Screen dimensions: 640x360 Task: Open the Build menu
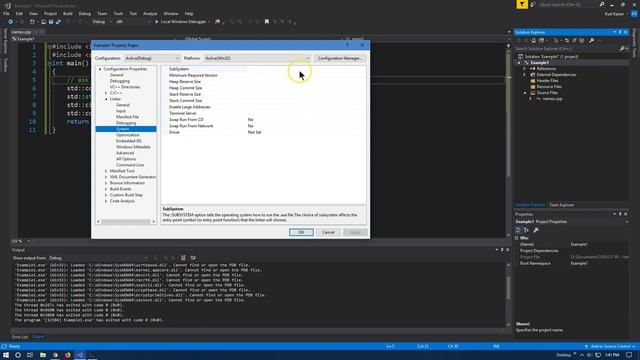(68, 13)
